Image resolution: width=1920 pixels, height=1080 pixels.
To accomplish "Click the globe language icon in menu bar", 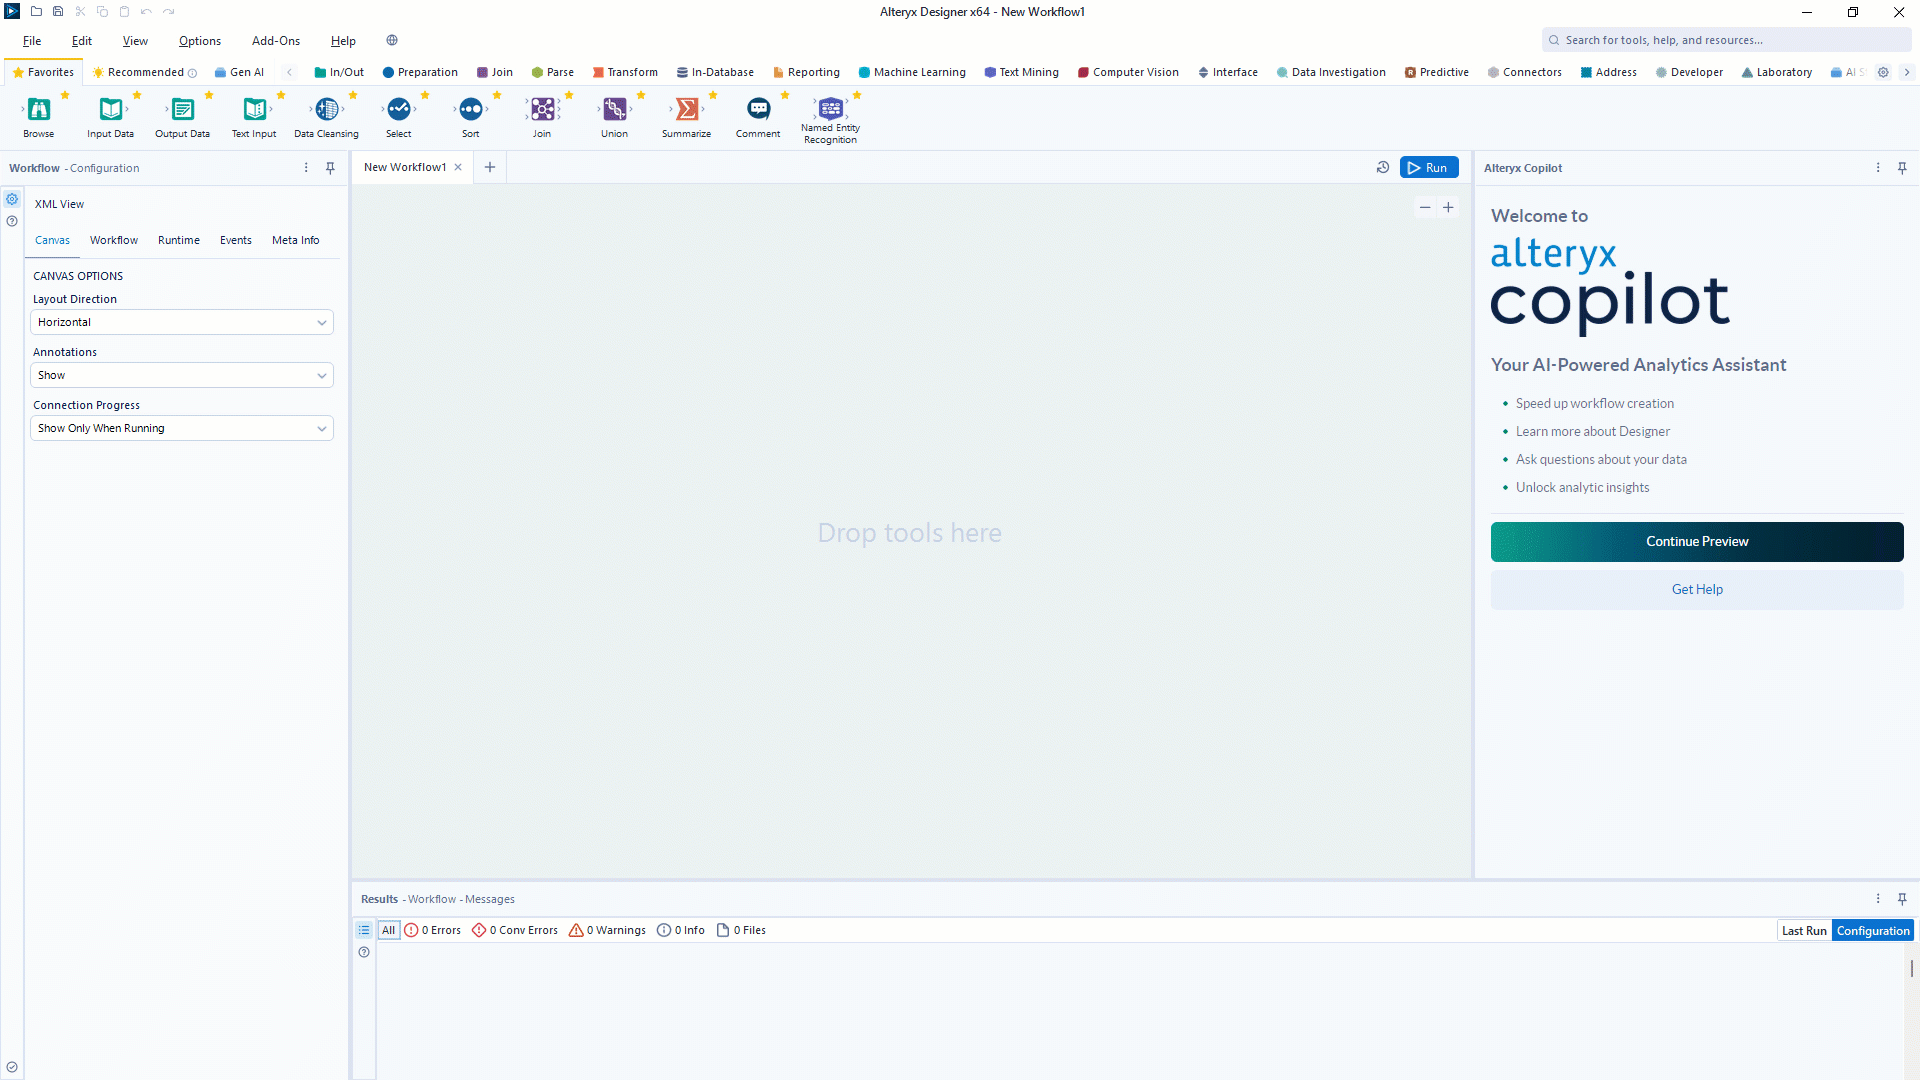I will tap(392, 41).
